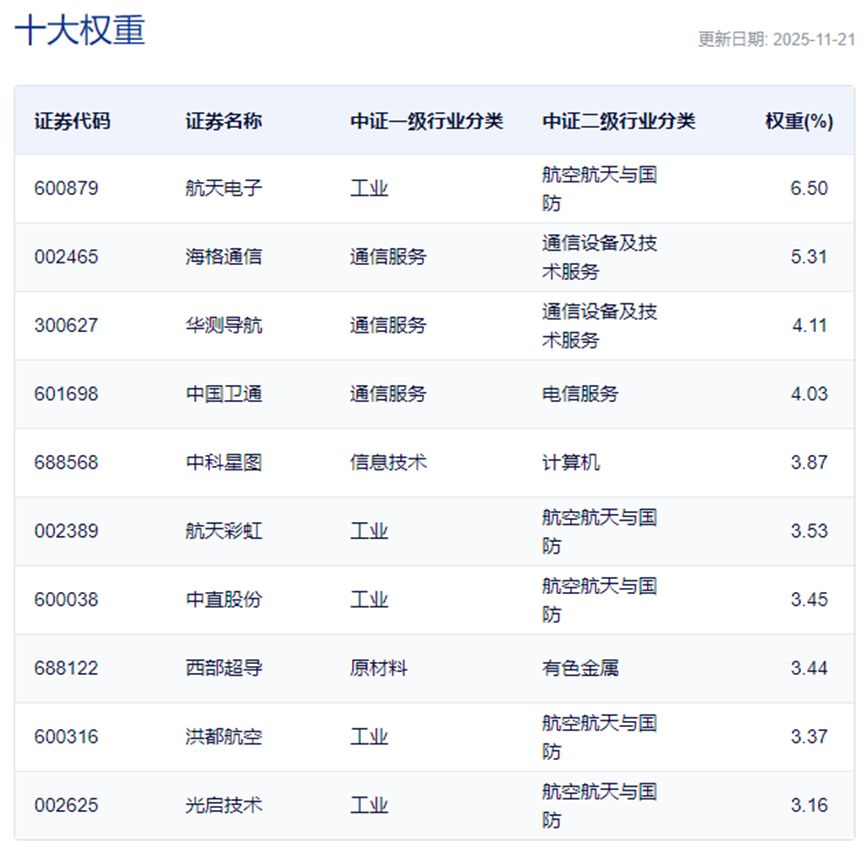Select stock code 002389
The width and height of the screenshot is (865, 846).
pos(66,531)
